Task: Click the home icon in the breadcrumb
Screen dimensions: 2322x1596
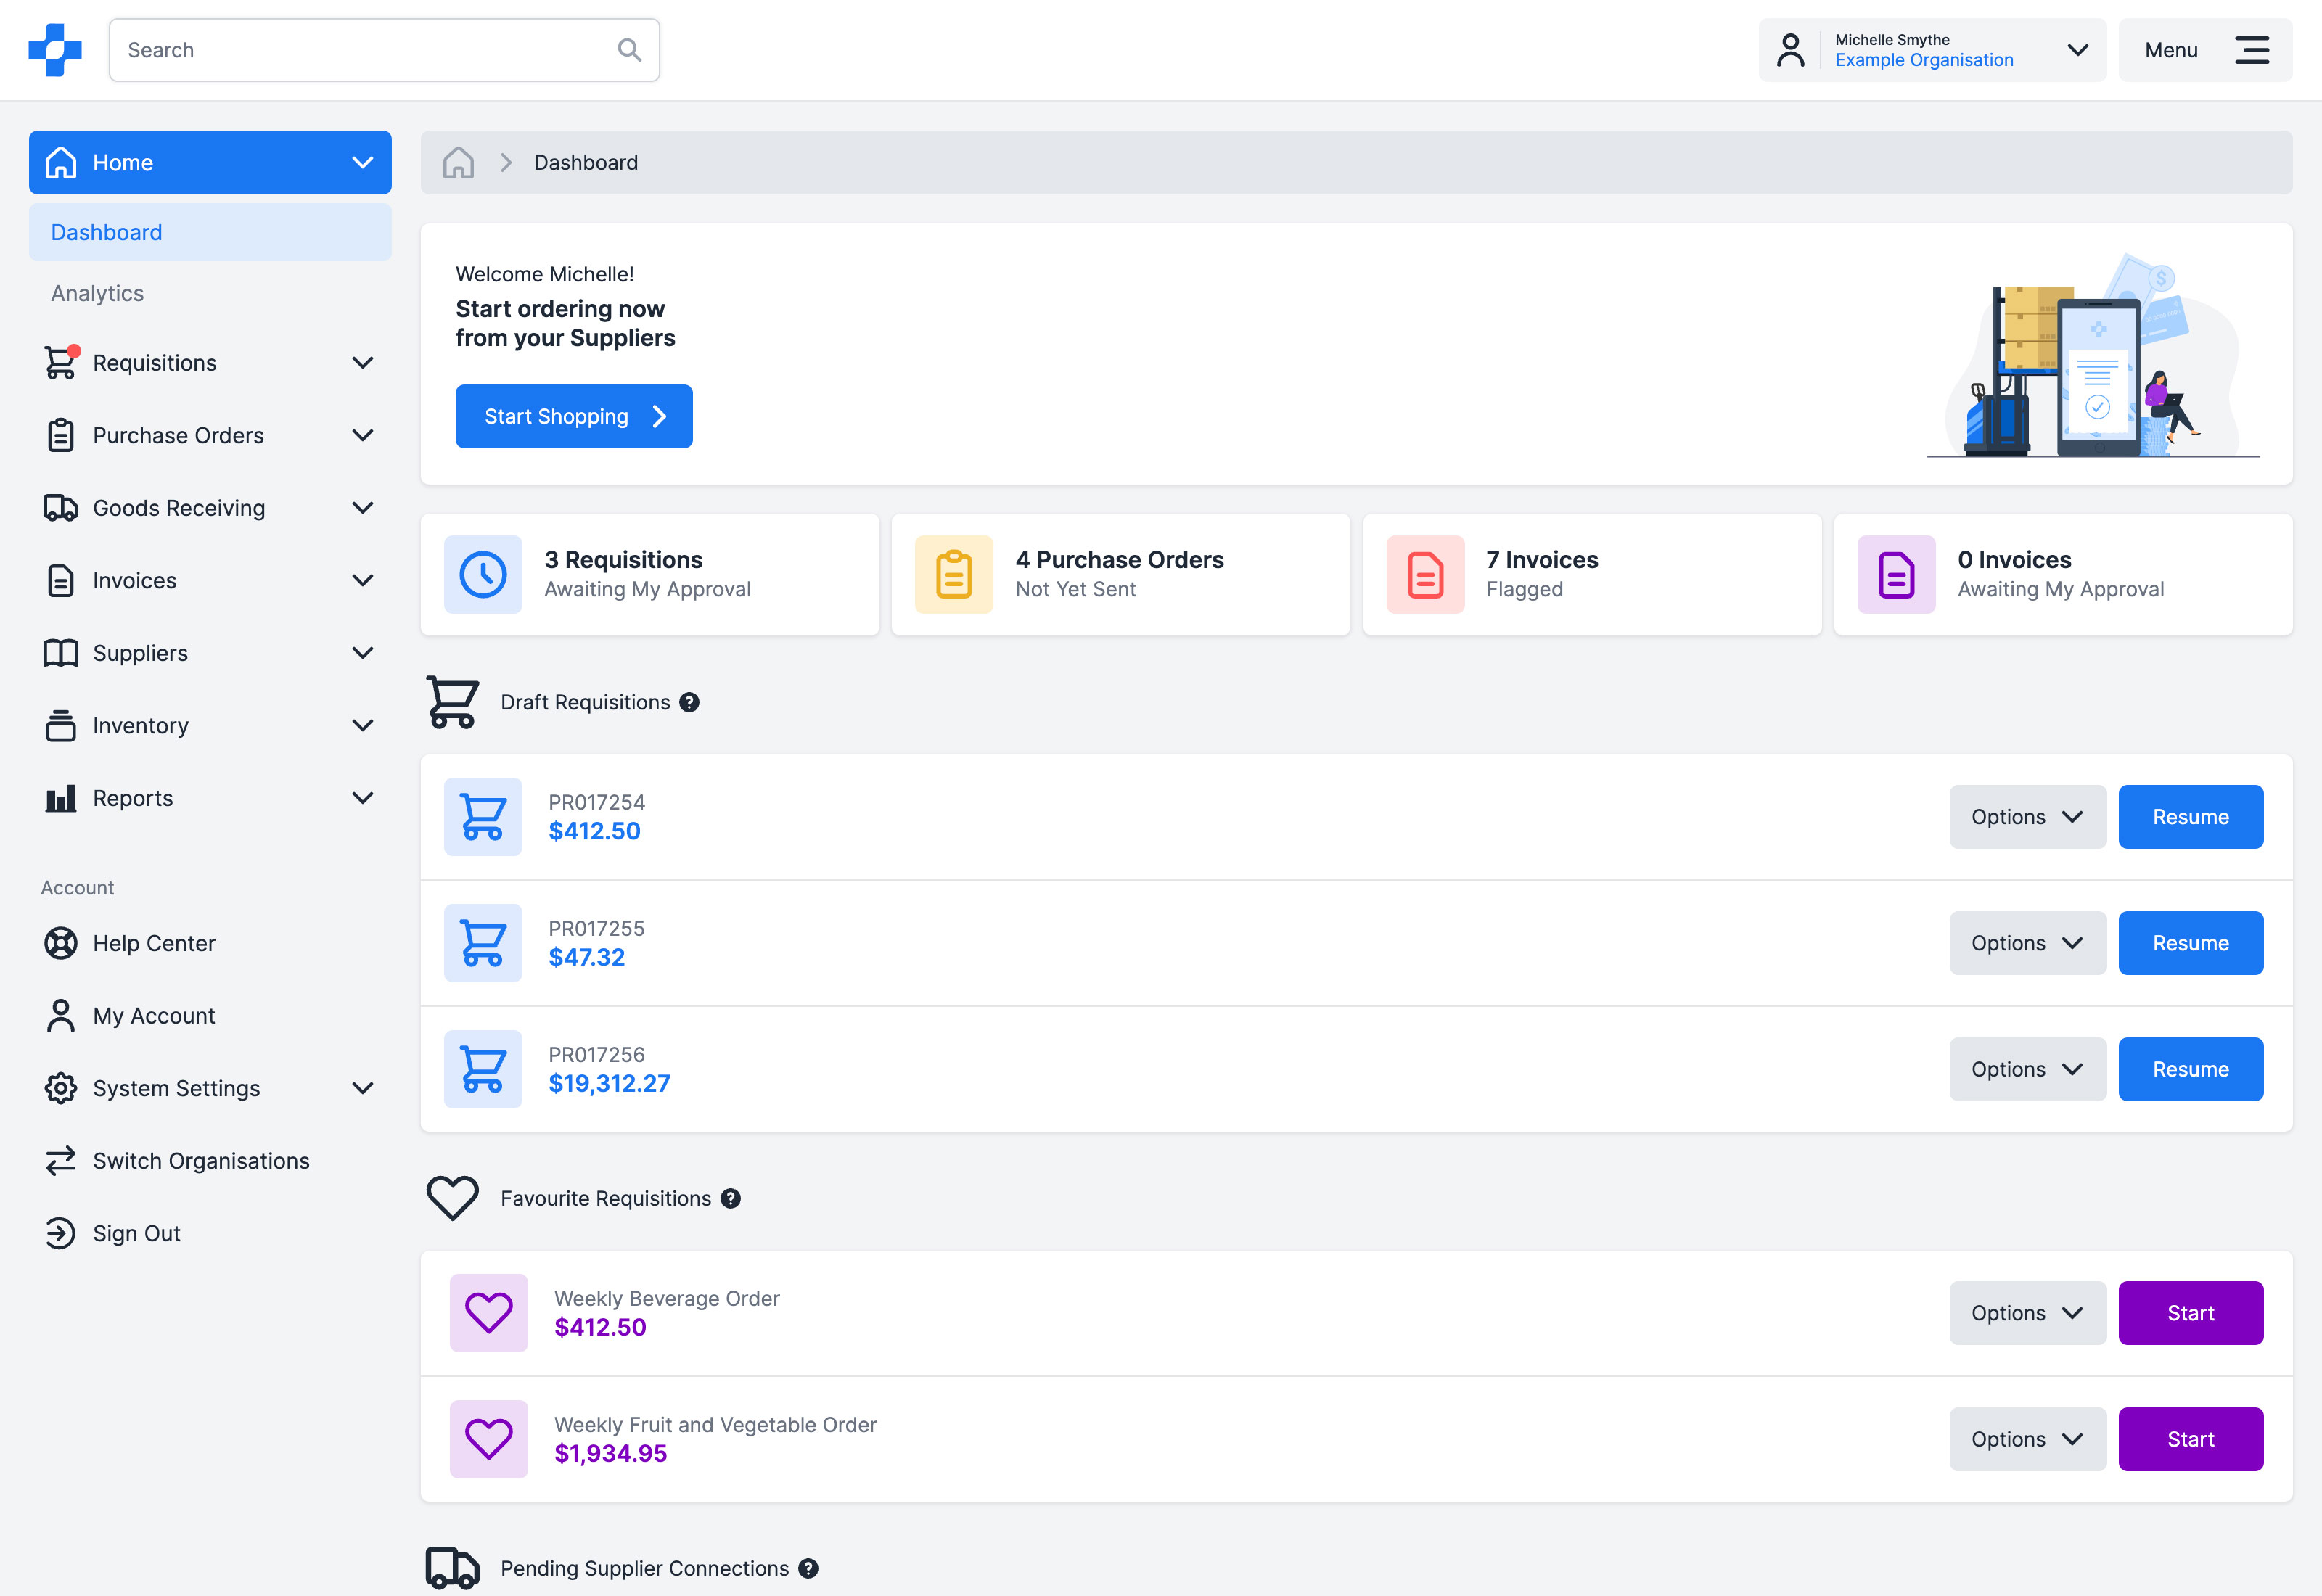Action: (459, 162)
